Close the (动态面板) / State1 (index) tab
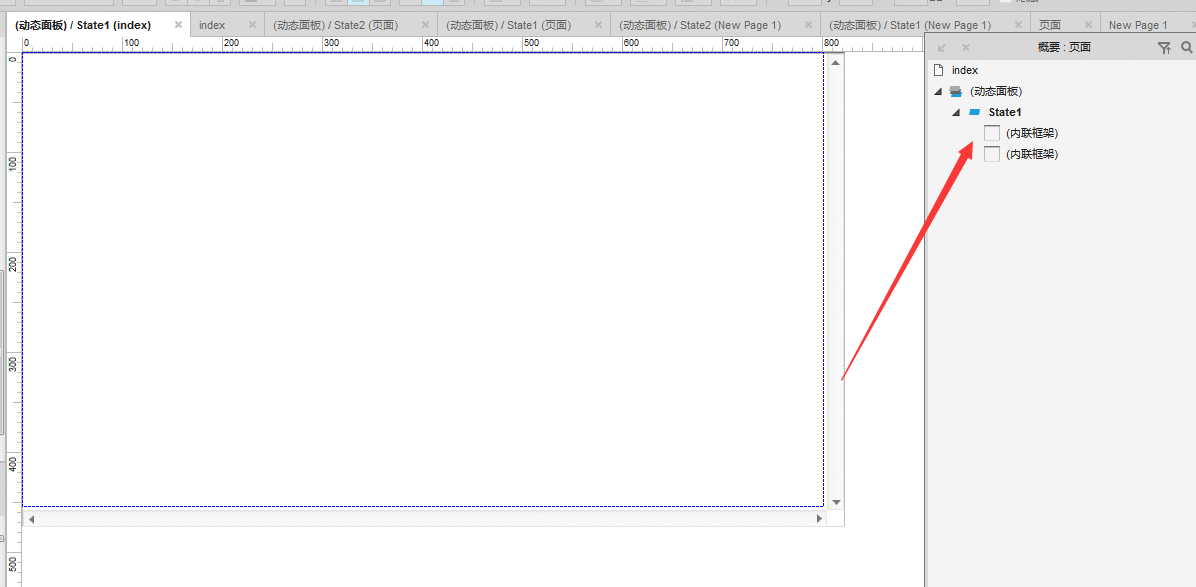The image size is (1196, 587). point(178,24)
